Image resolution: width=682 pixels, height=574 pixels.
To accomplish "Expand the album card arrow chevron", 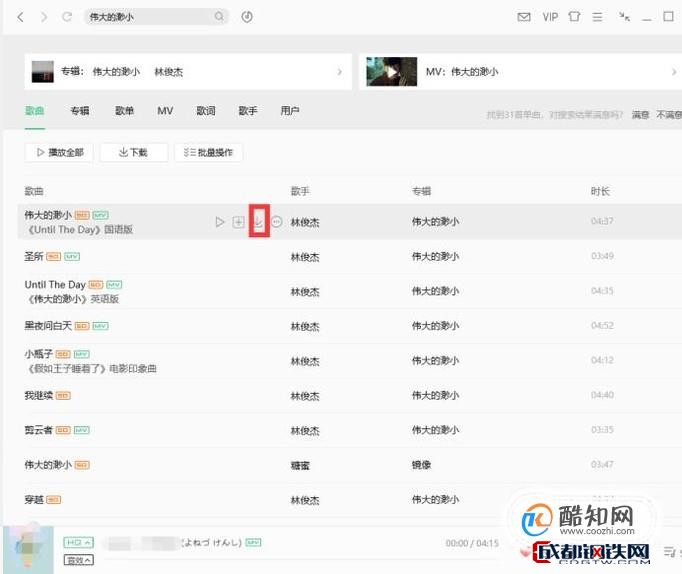I will (340, 72).
